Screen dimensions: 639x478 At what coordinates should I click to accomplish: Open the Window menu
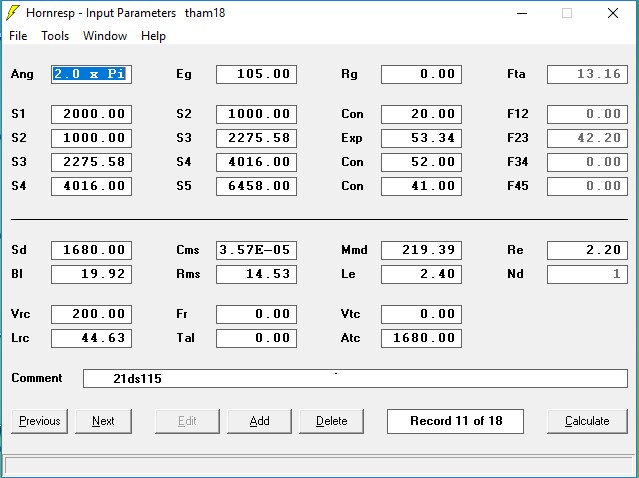105,36
